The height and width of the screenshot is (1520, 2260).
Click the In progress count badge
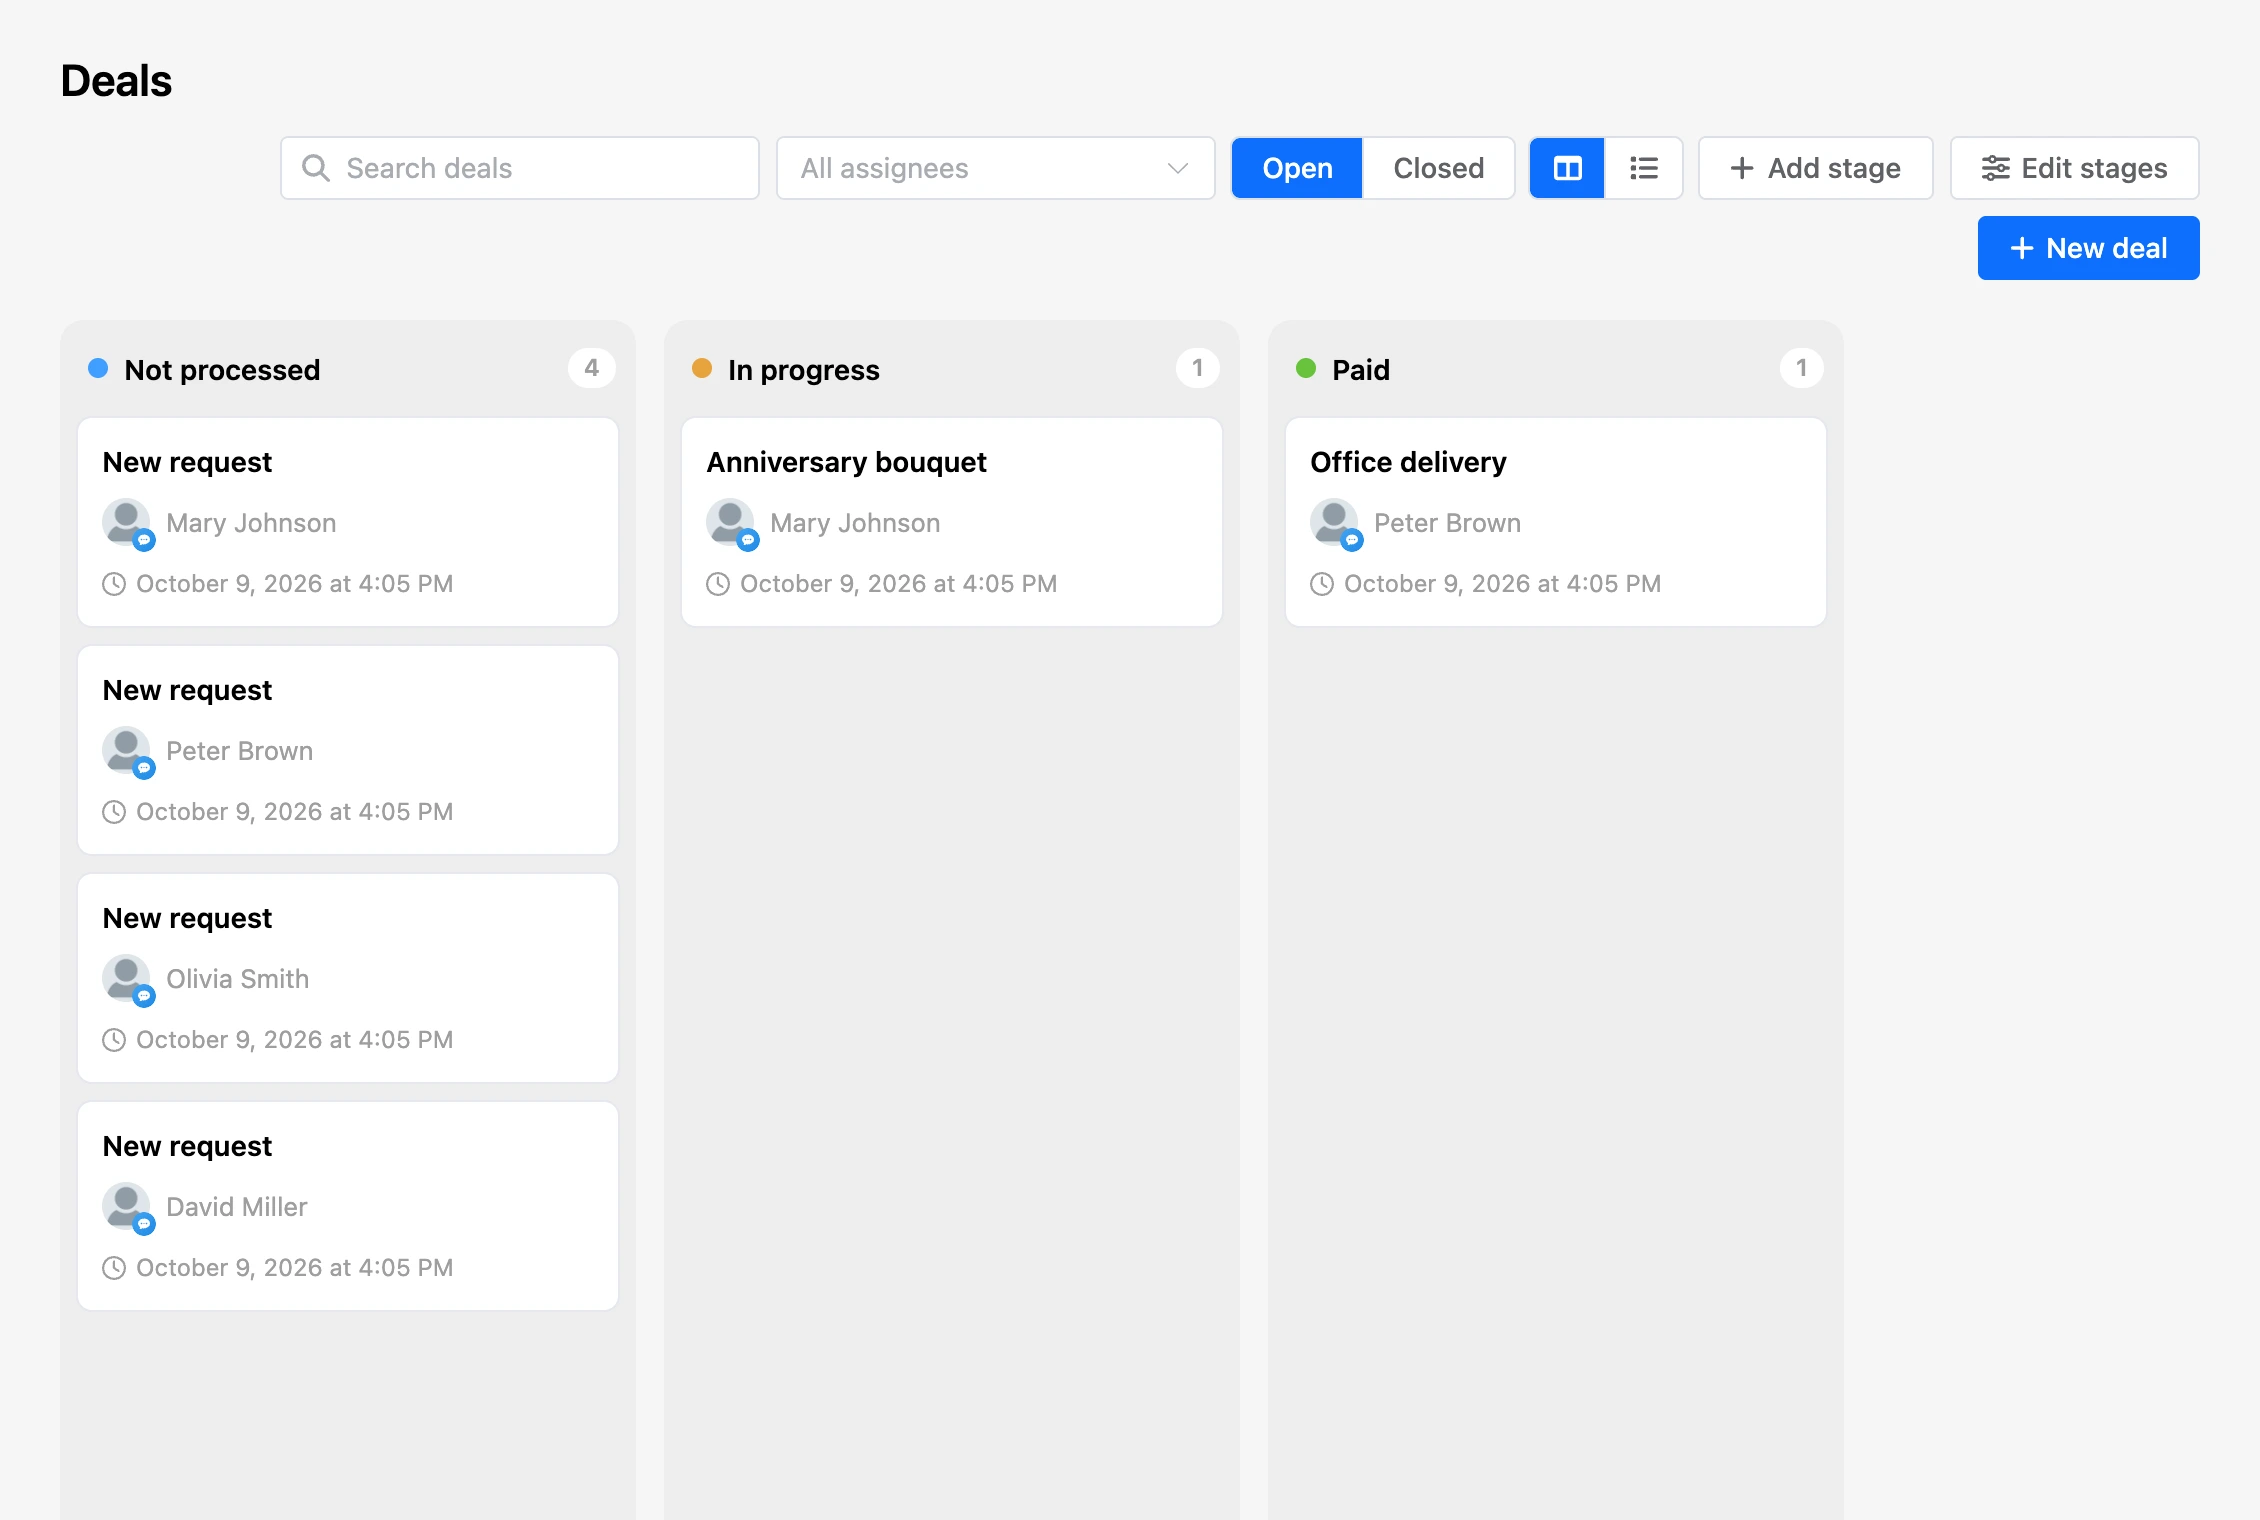point(1197,368)
